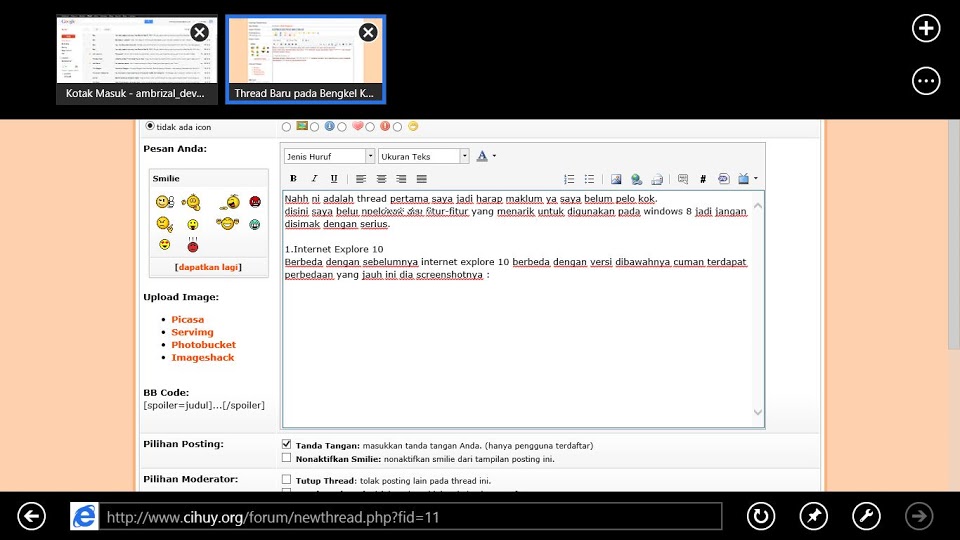
Task: Open the Ukuran Teks size dropdown
Action: 423,156
